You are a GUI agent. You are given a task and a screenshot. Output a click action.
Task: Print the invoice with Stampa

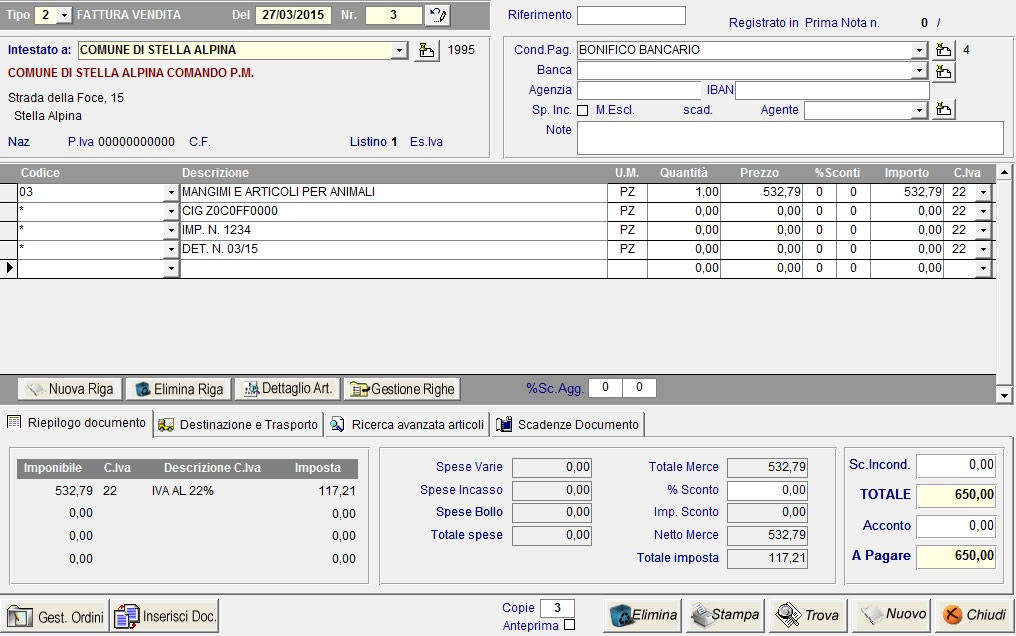click(725, 615)
